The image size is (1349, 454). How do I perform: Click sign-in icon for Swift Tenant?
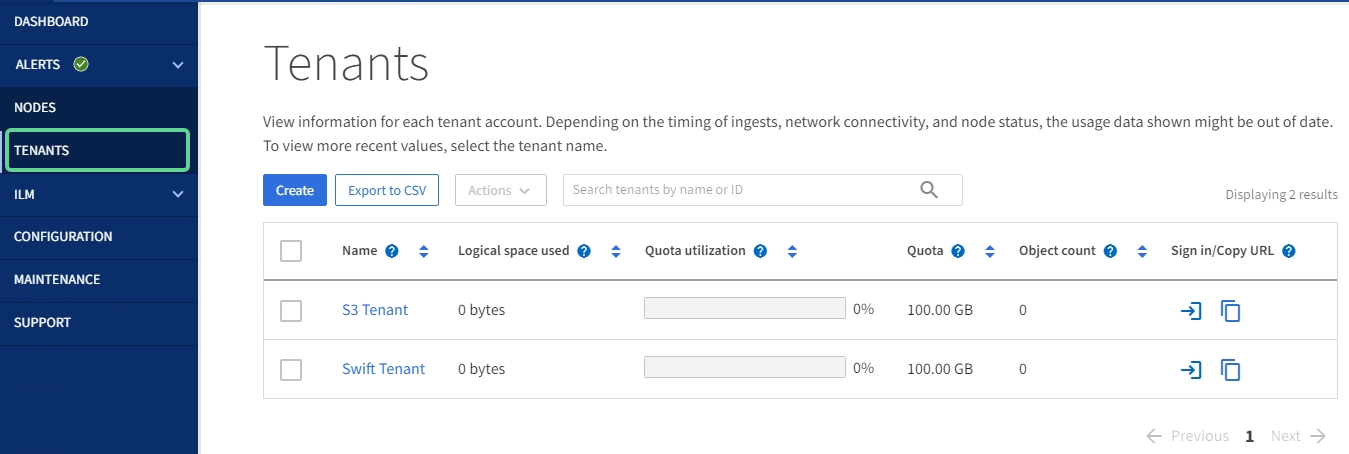coord(1190,370)
